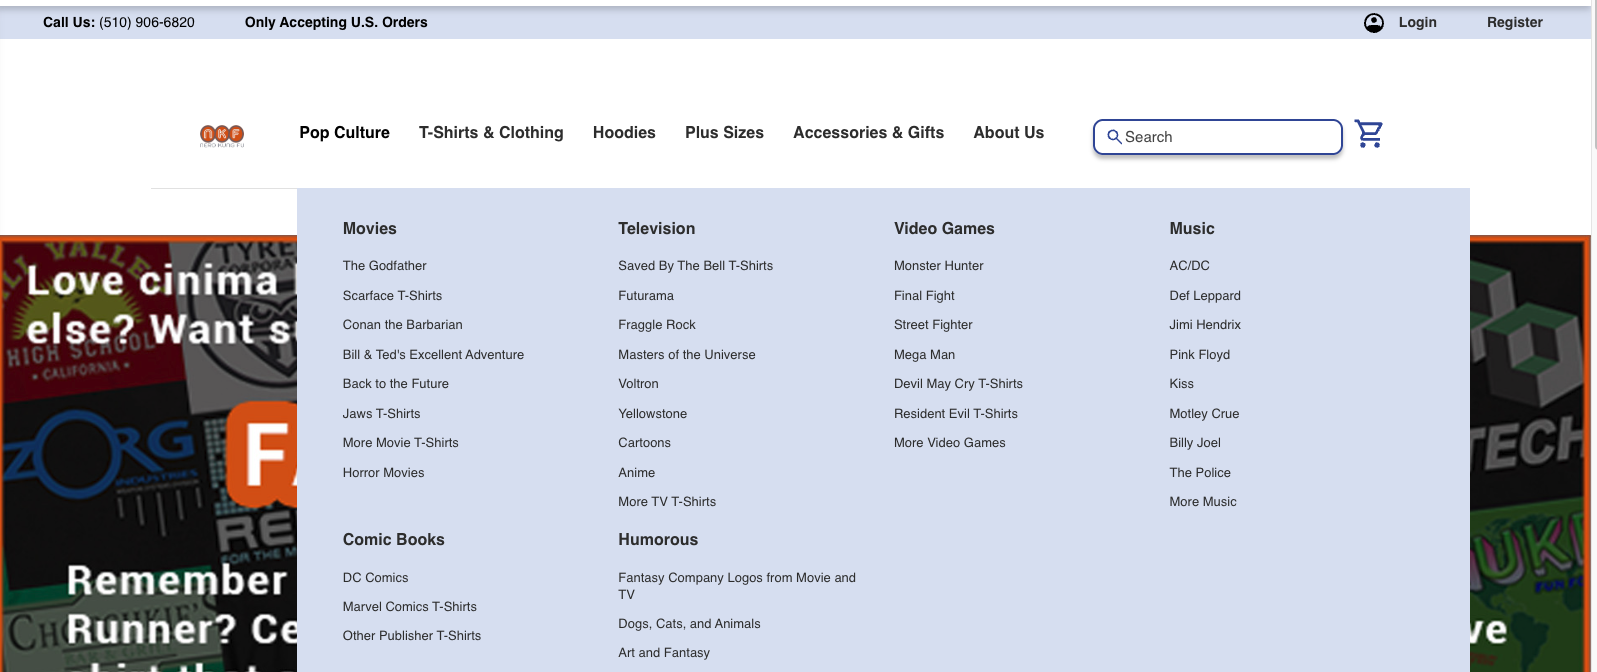Open Devil May Cry T-Shirts

pos(958,384)
